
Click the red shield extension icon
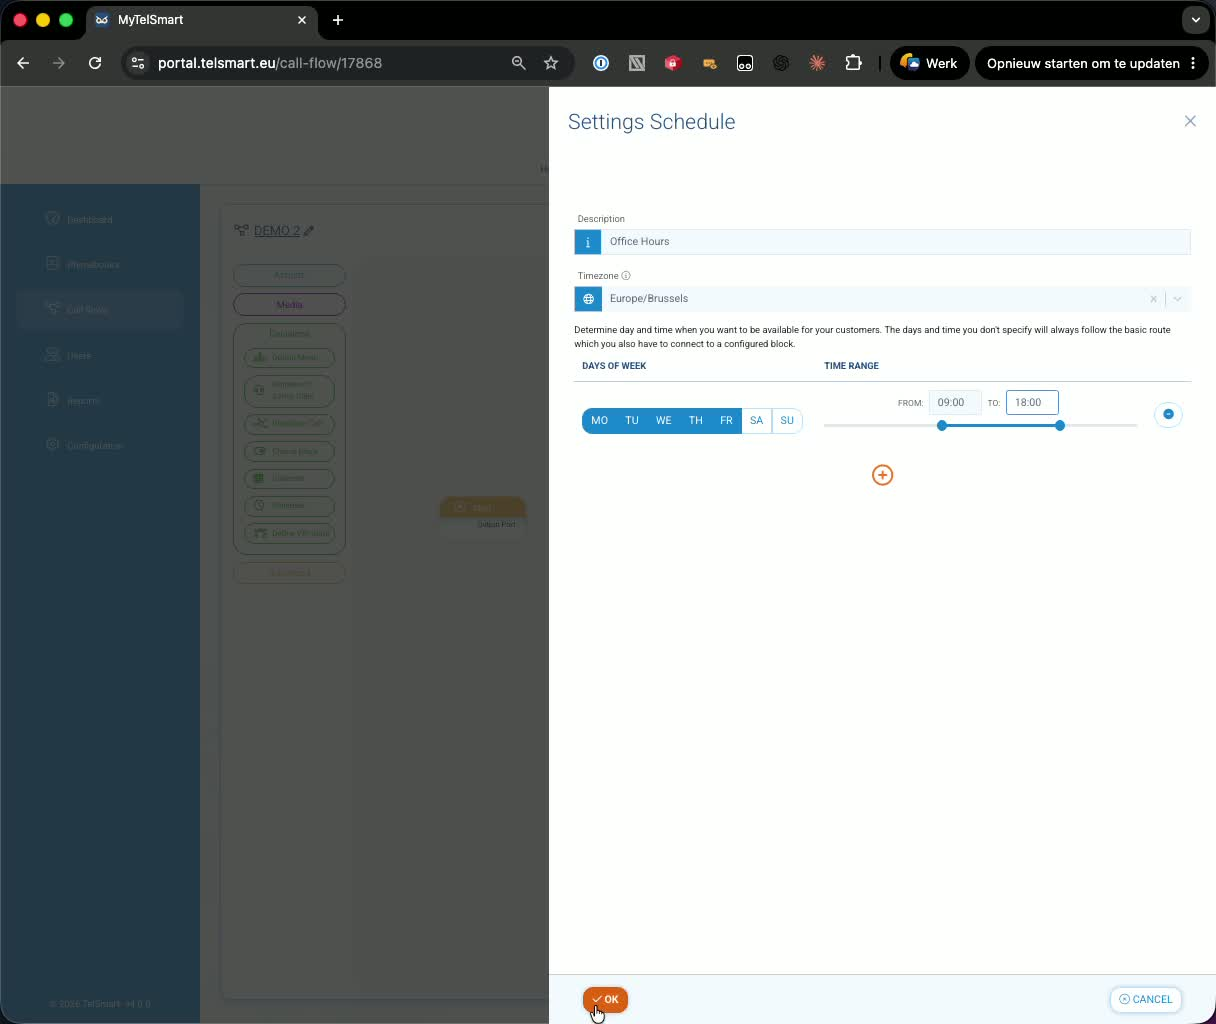(x=673, y=63)
